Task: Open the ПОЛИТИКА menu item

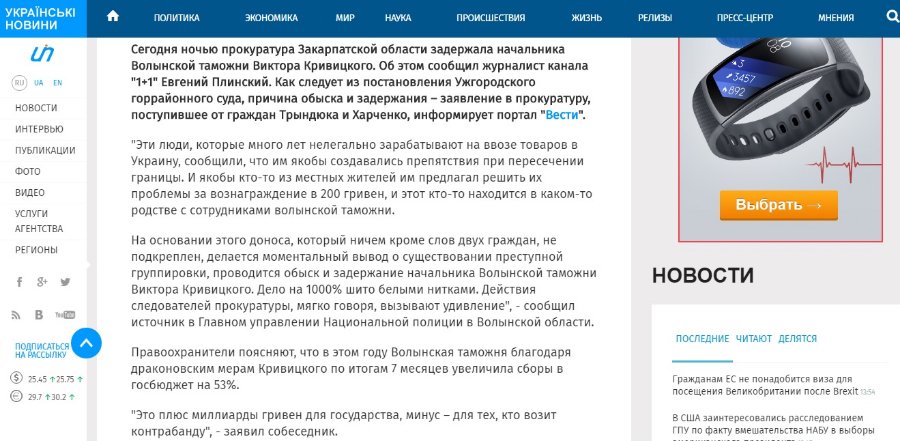Action: point(176,18)
